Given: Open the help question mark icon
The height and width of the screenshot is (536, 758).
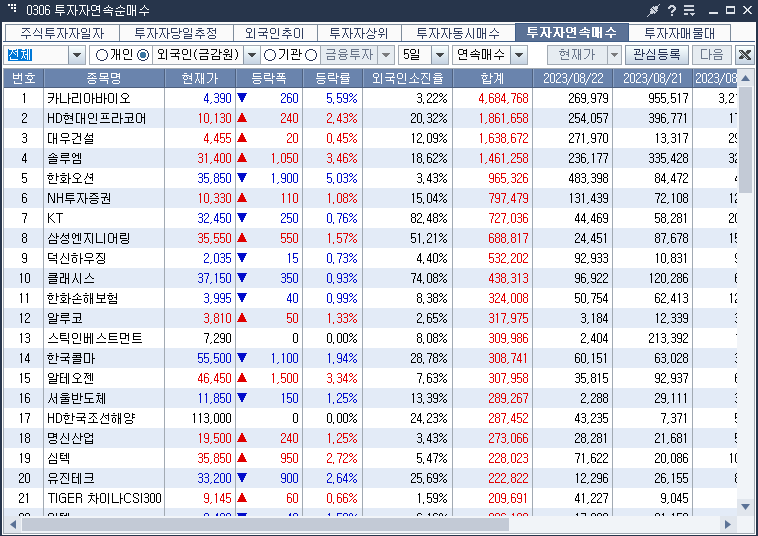Looking at the screenshot, I should coord(672,10).
